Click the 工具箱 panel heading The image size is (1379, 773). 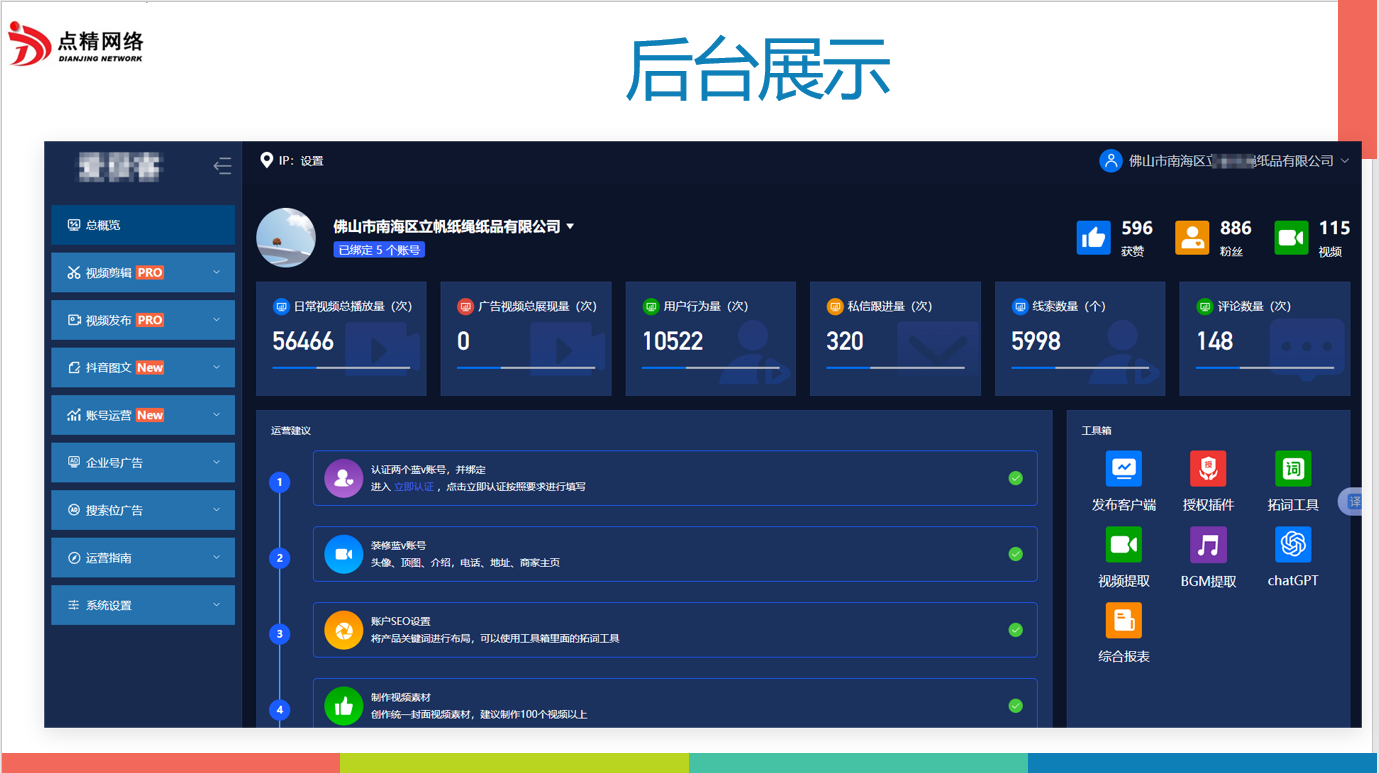1096,431
